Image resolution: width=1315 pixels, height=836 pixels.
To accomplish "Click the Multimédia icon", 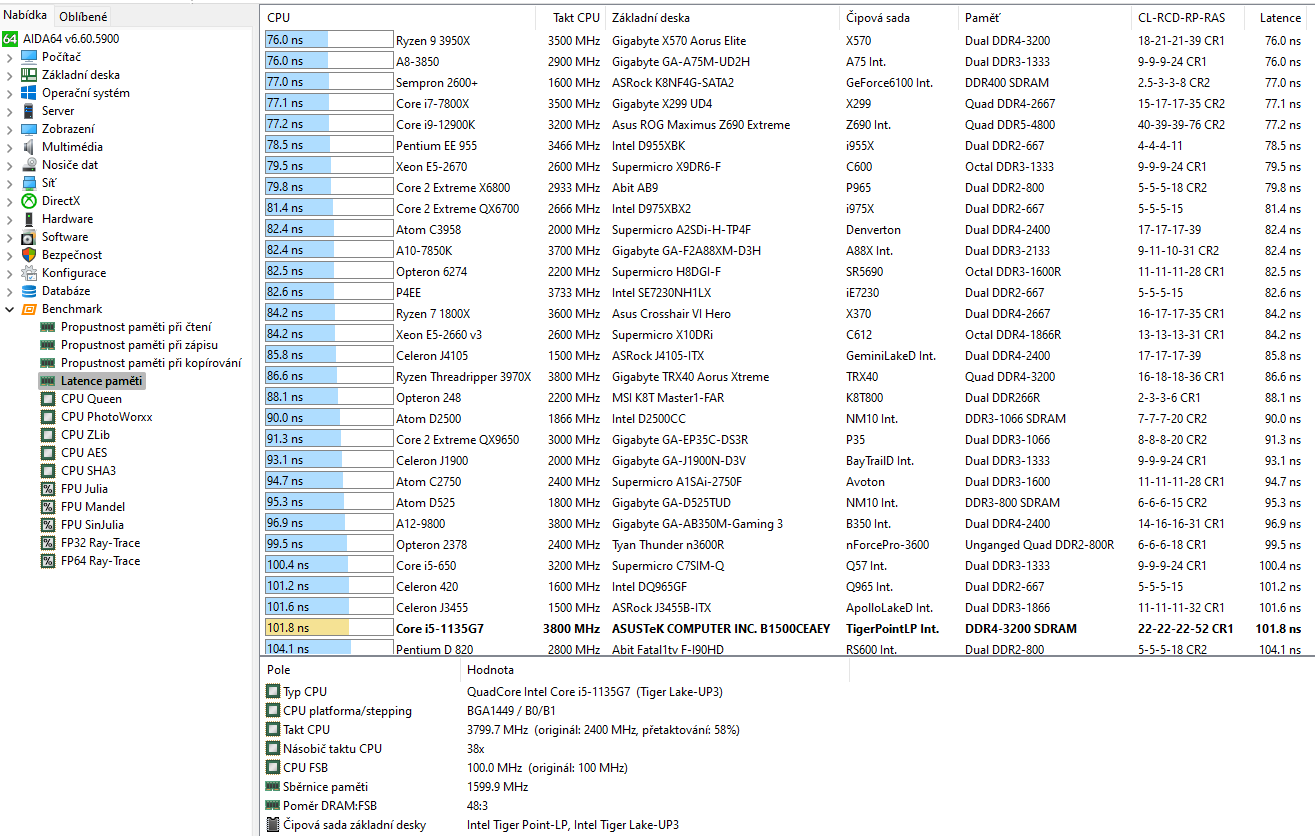I will click(x=29, y=147).
